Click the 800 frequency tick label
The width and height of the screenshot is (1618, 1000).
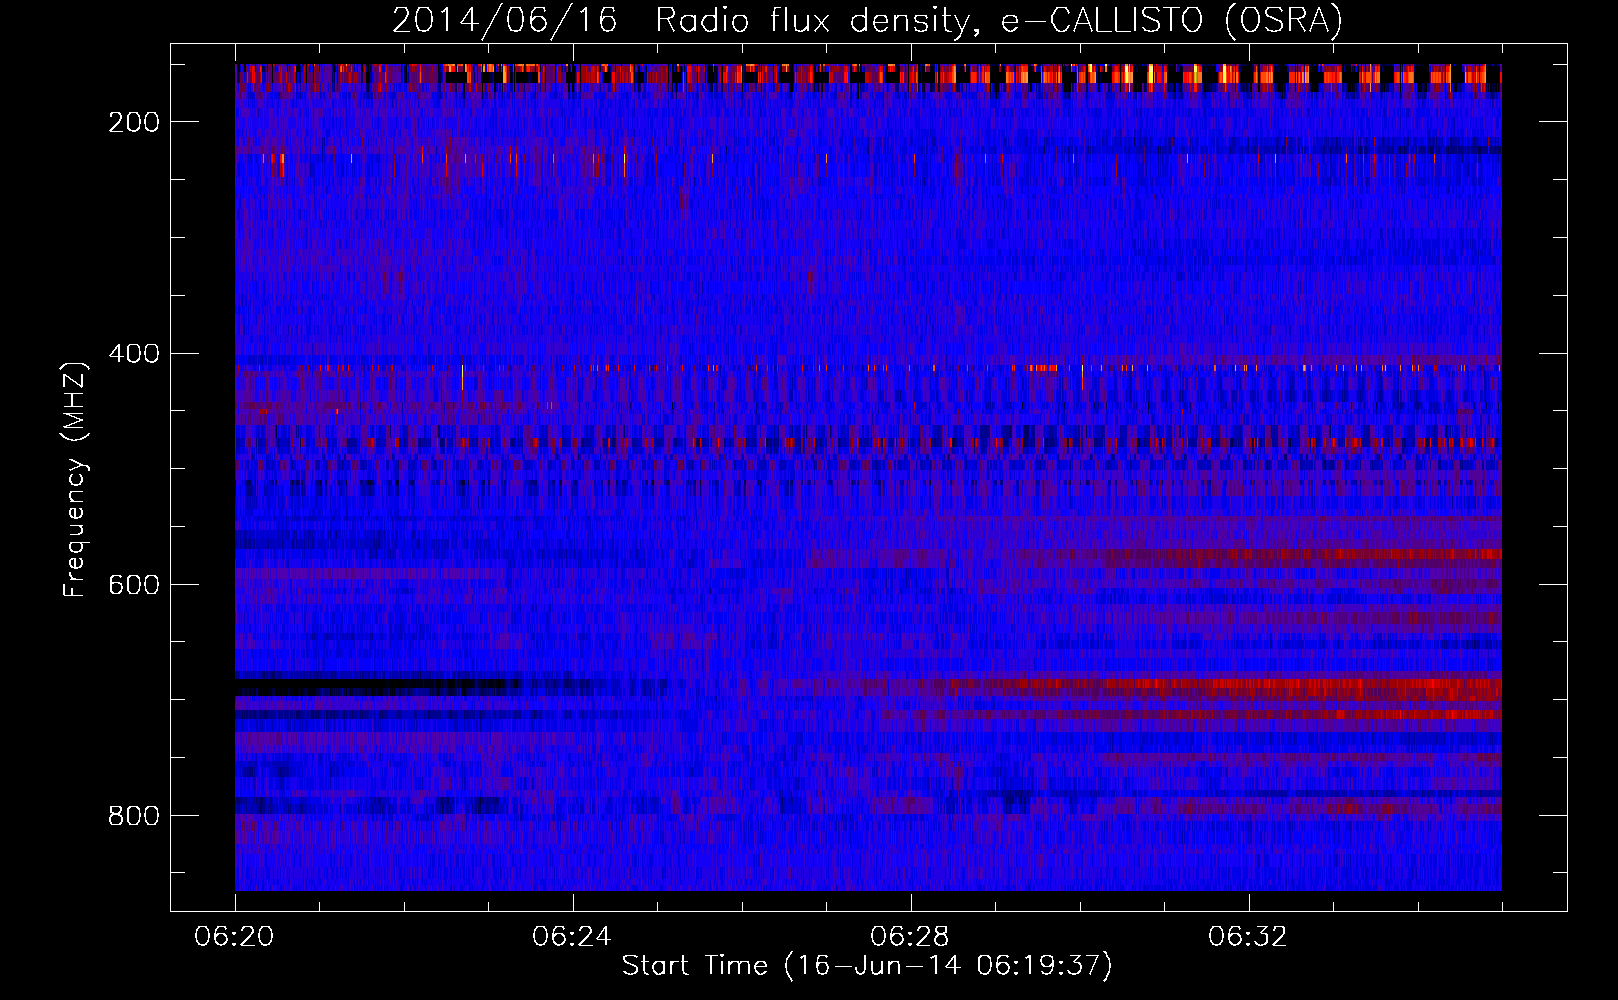pyautogui.click(x=134, y=816)
